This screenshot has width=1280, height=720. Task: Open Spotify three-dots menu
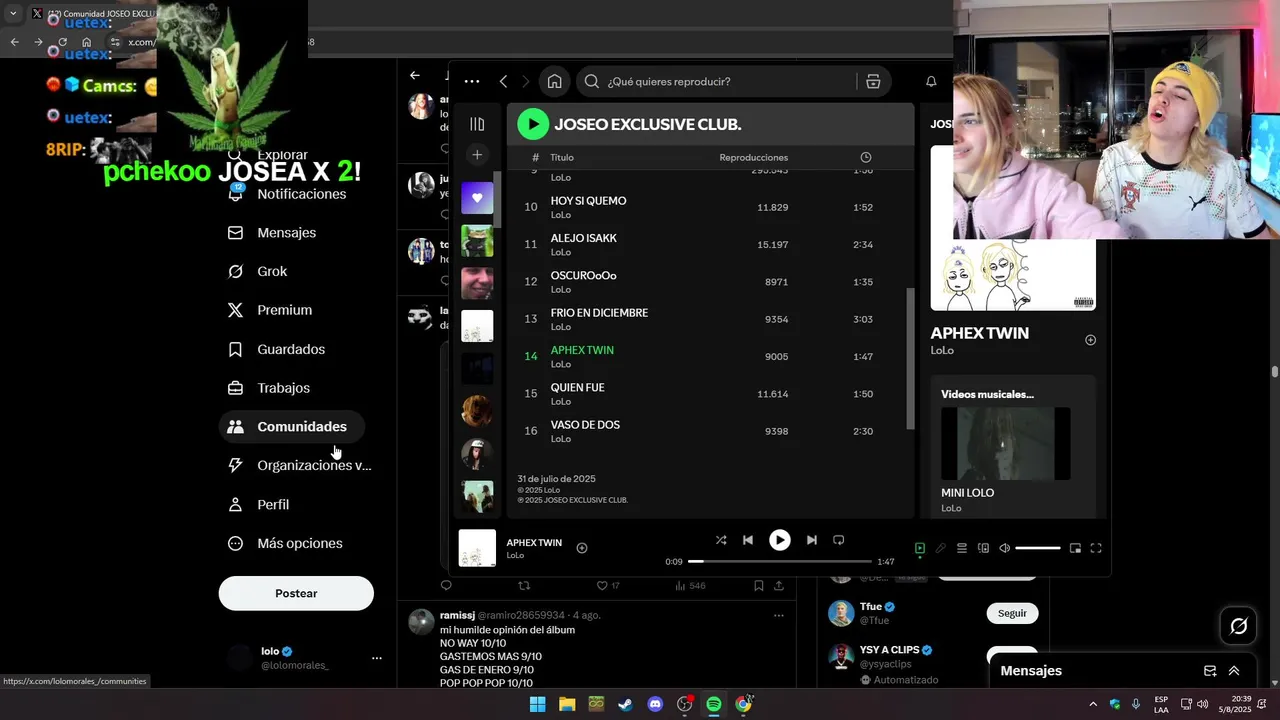tap(472, 82)
